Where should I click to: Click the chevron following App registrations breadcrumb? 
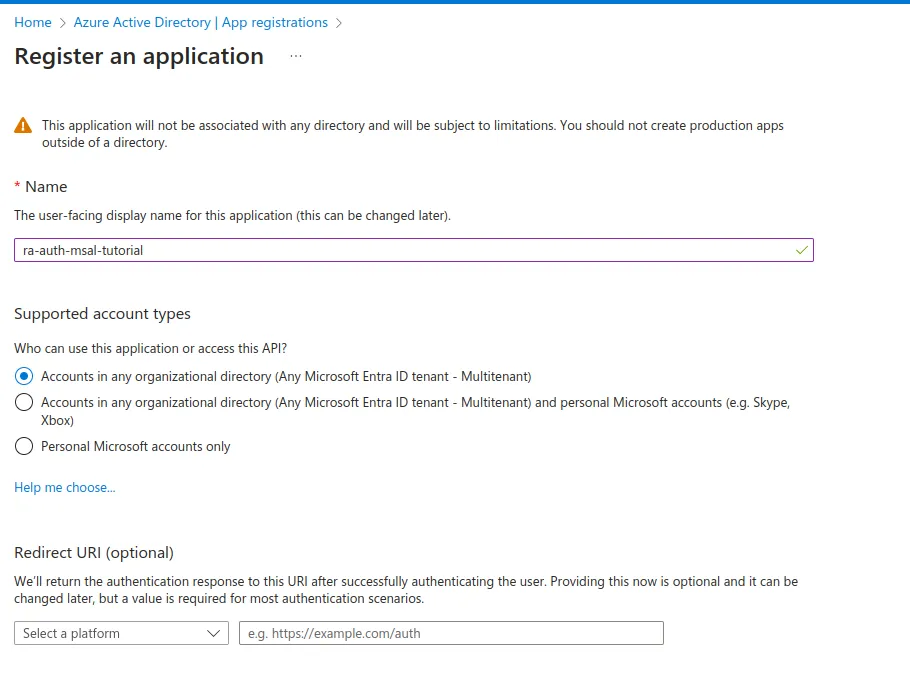[x=339, y=22]
